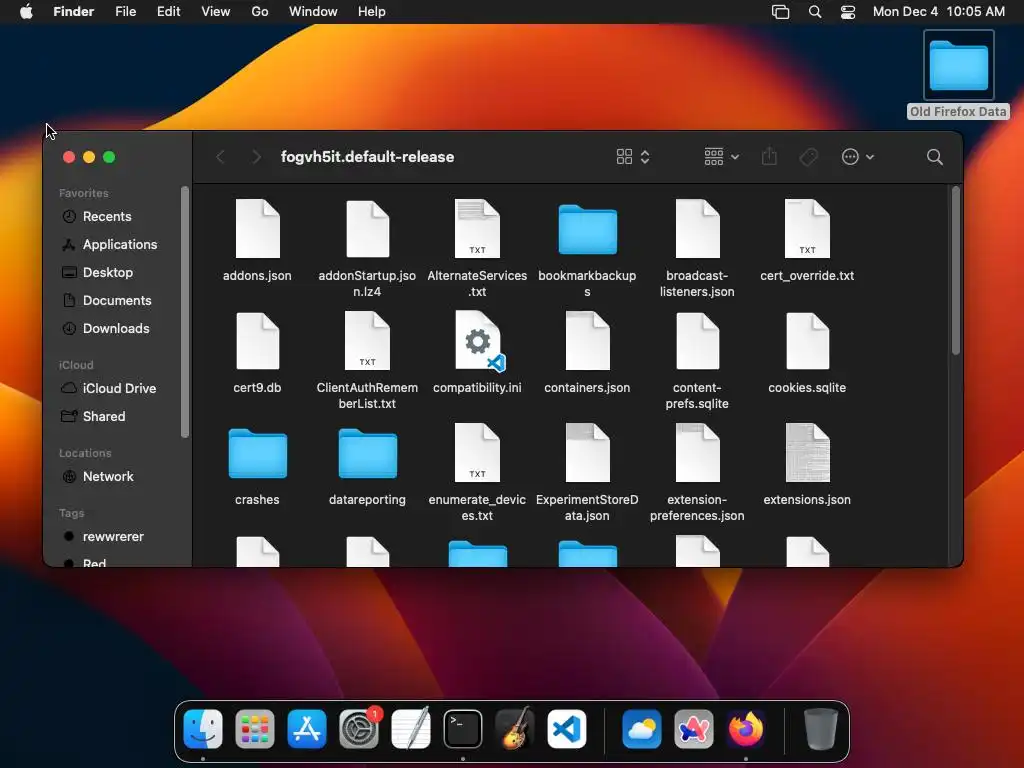
Task: Select the ExperimentStoreData.json file icon
Action: tap(587, 453)
